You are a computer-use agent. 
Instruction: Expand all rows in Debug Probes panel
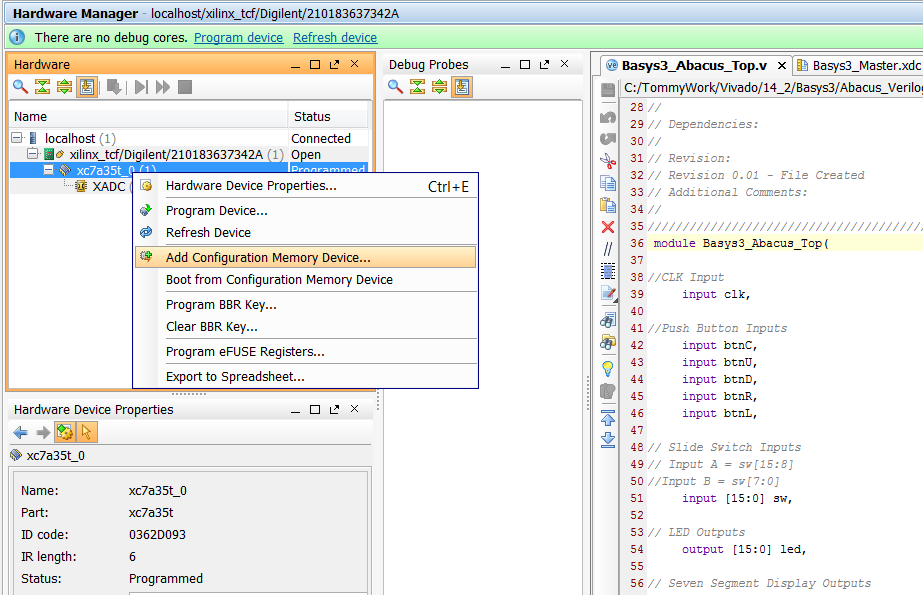[439, 87]
